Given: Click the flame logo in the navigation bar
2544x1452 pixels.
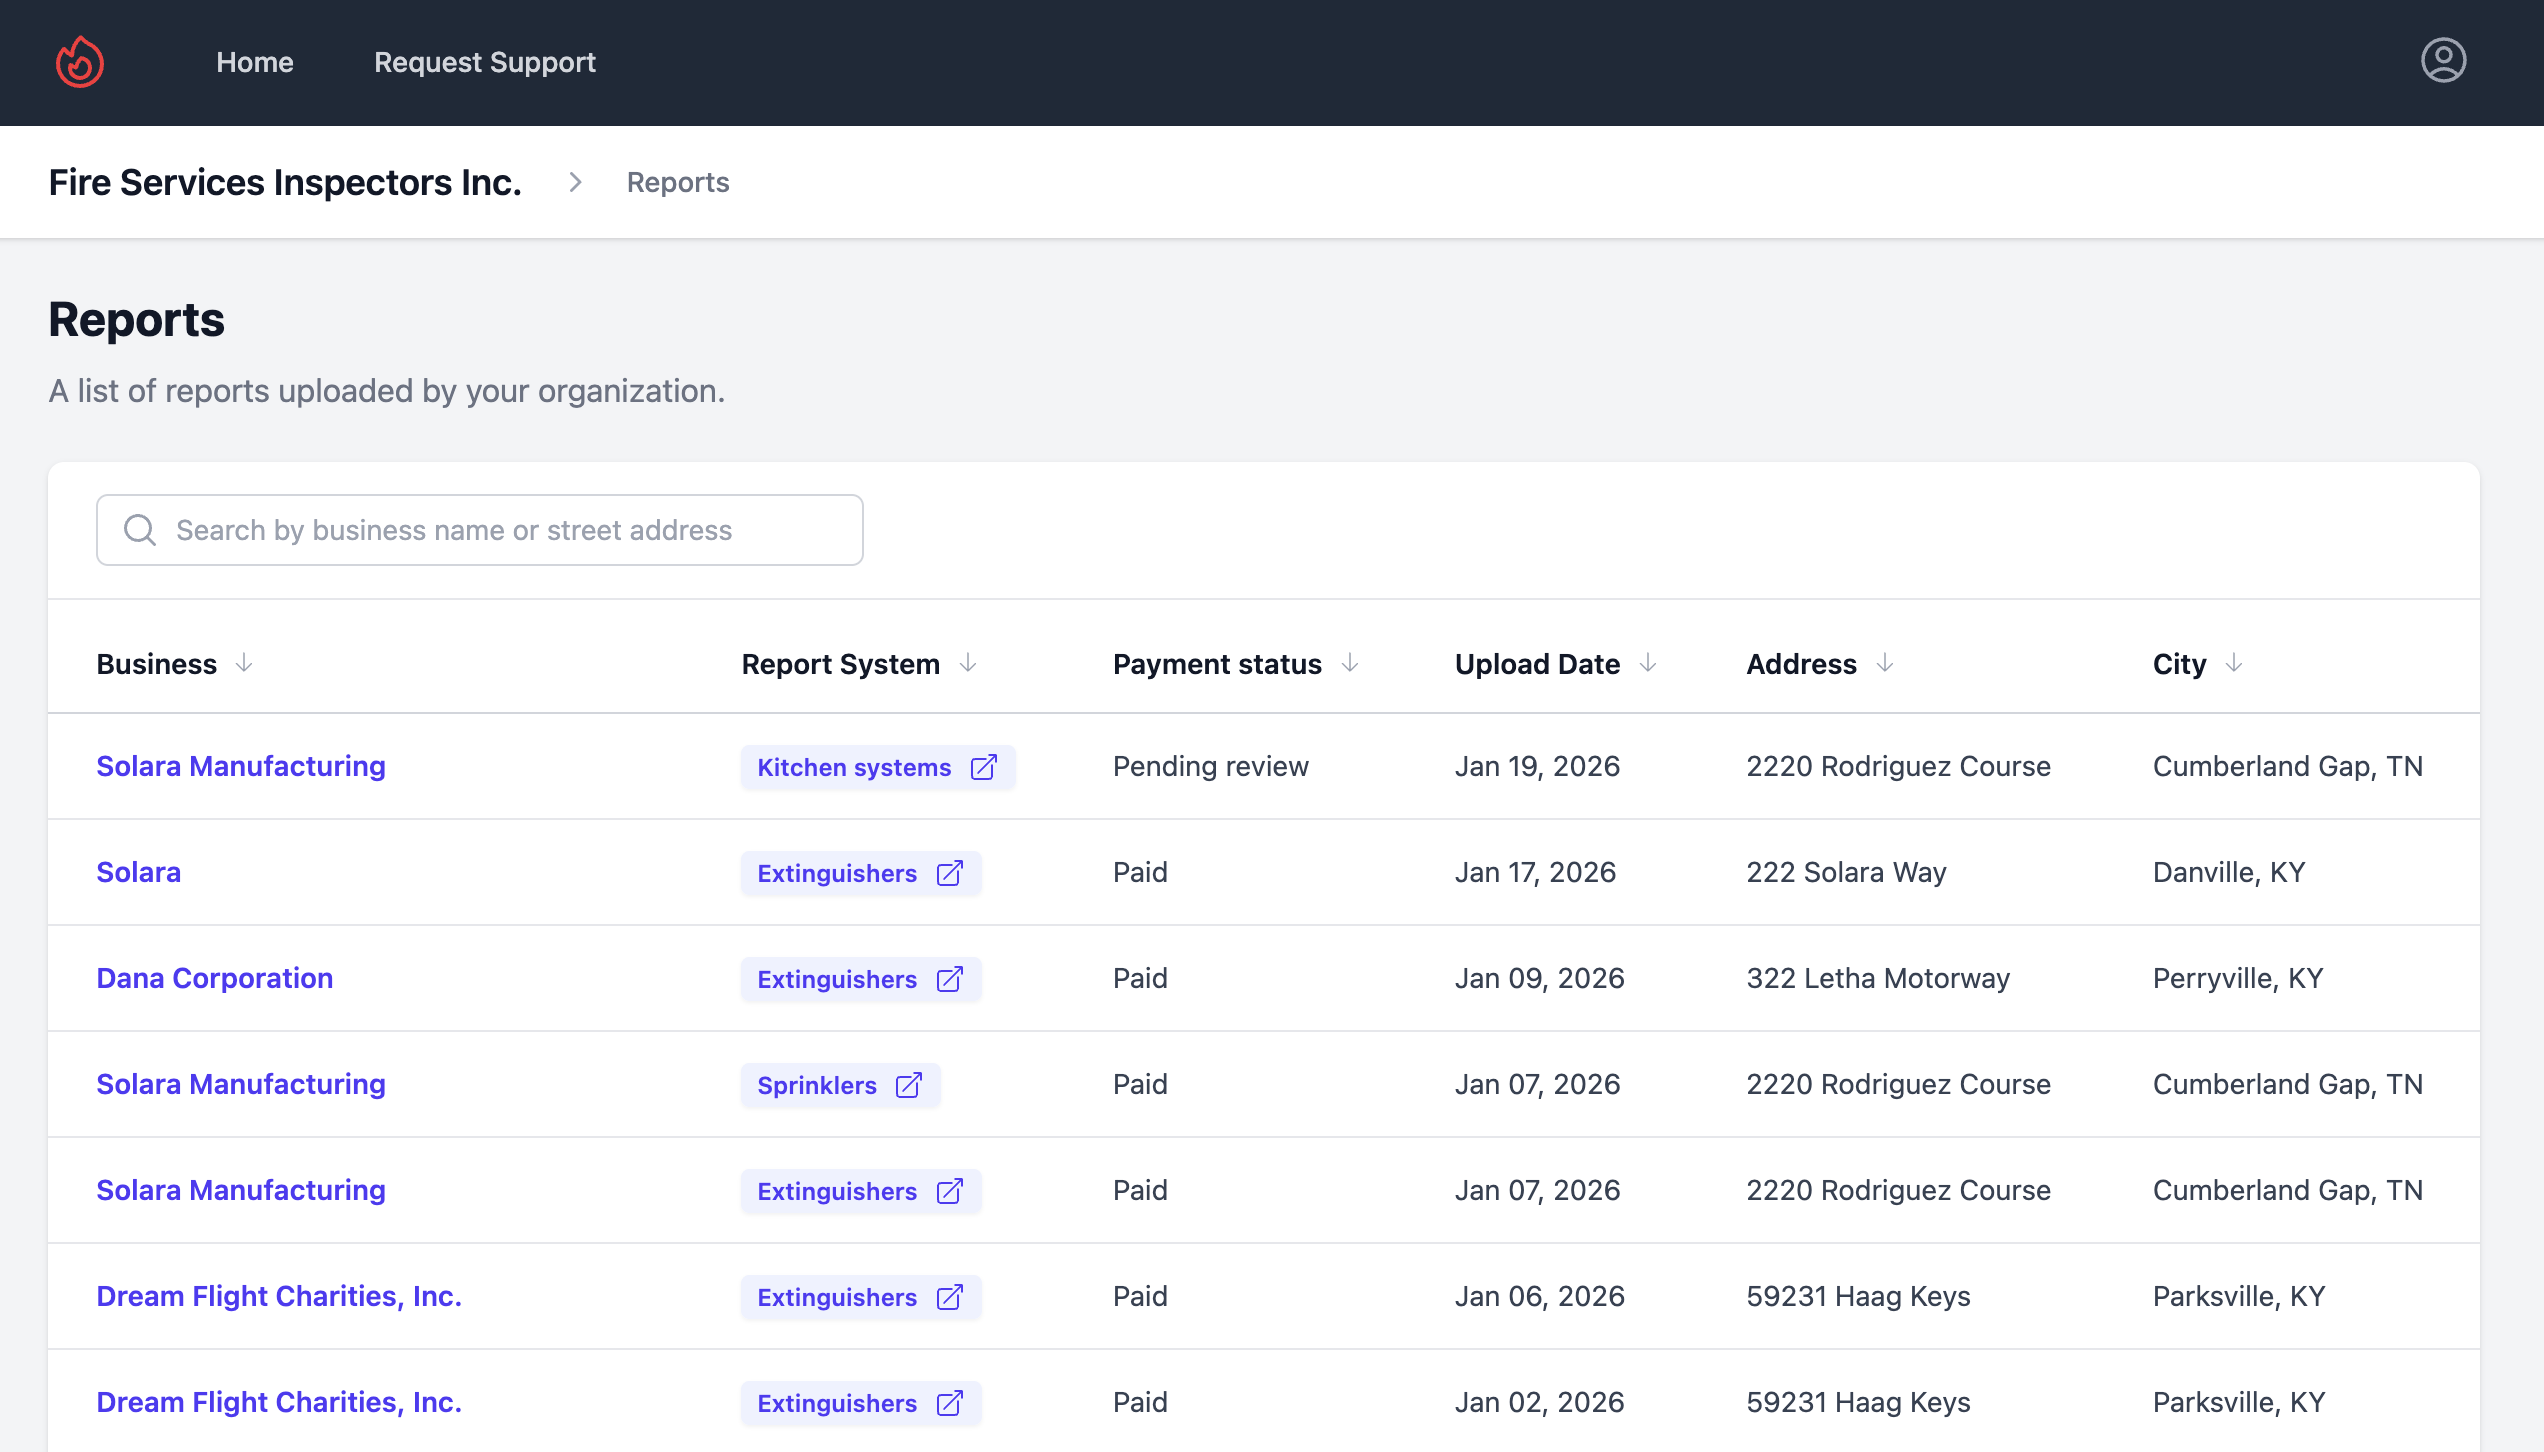Looking at the screenshot, I should (80, 62).
